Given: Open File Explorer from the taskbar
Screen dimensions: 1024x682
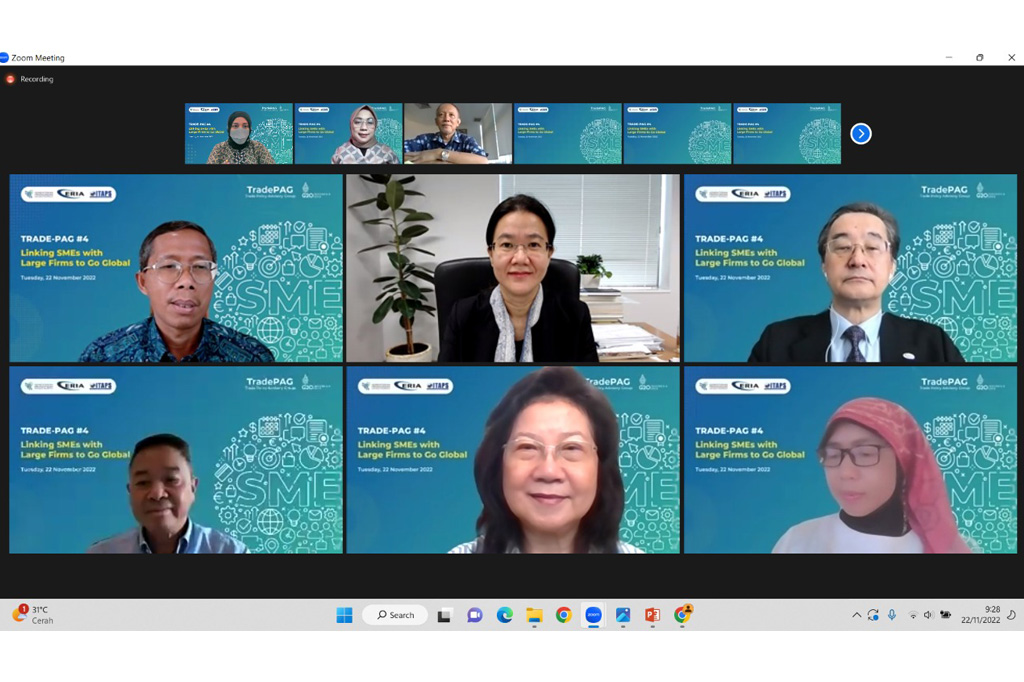Looking at the screenshot, I should [534, 615].
